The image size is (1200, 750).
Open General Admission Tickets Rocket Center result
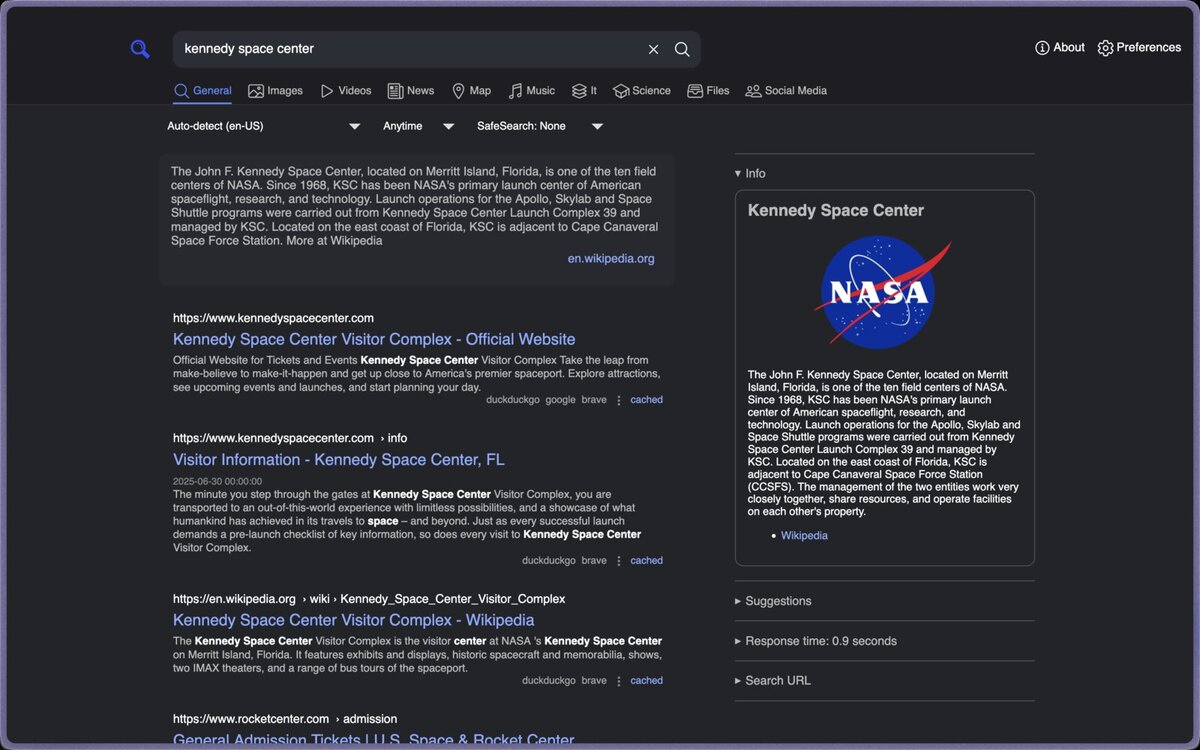(374, 741)
